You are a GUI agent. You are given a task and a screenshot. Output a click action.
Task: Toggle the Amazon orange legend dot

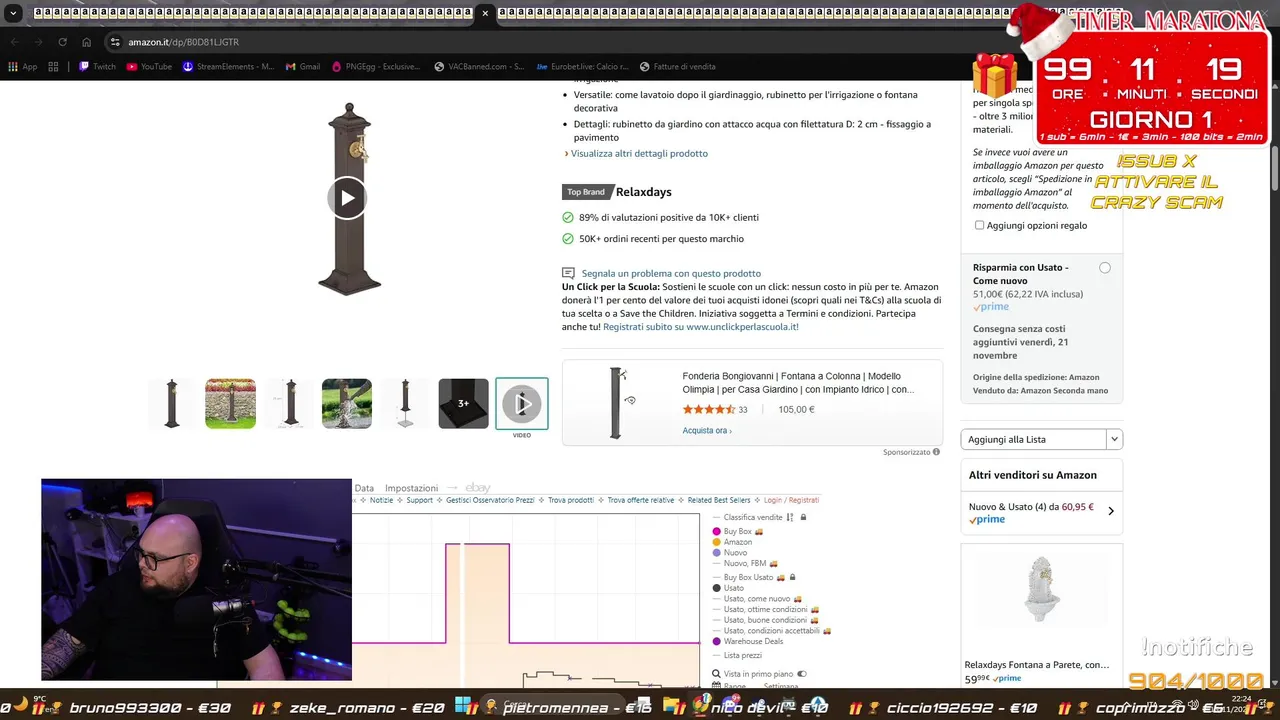pyautogui.click(x=716, y=542)
